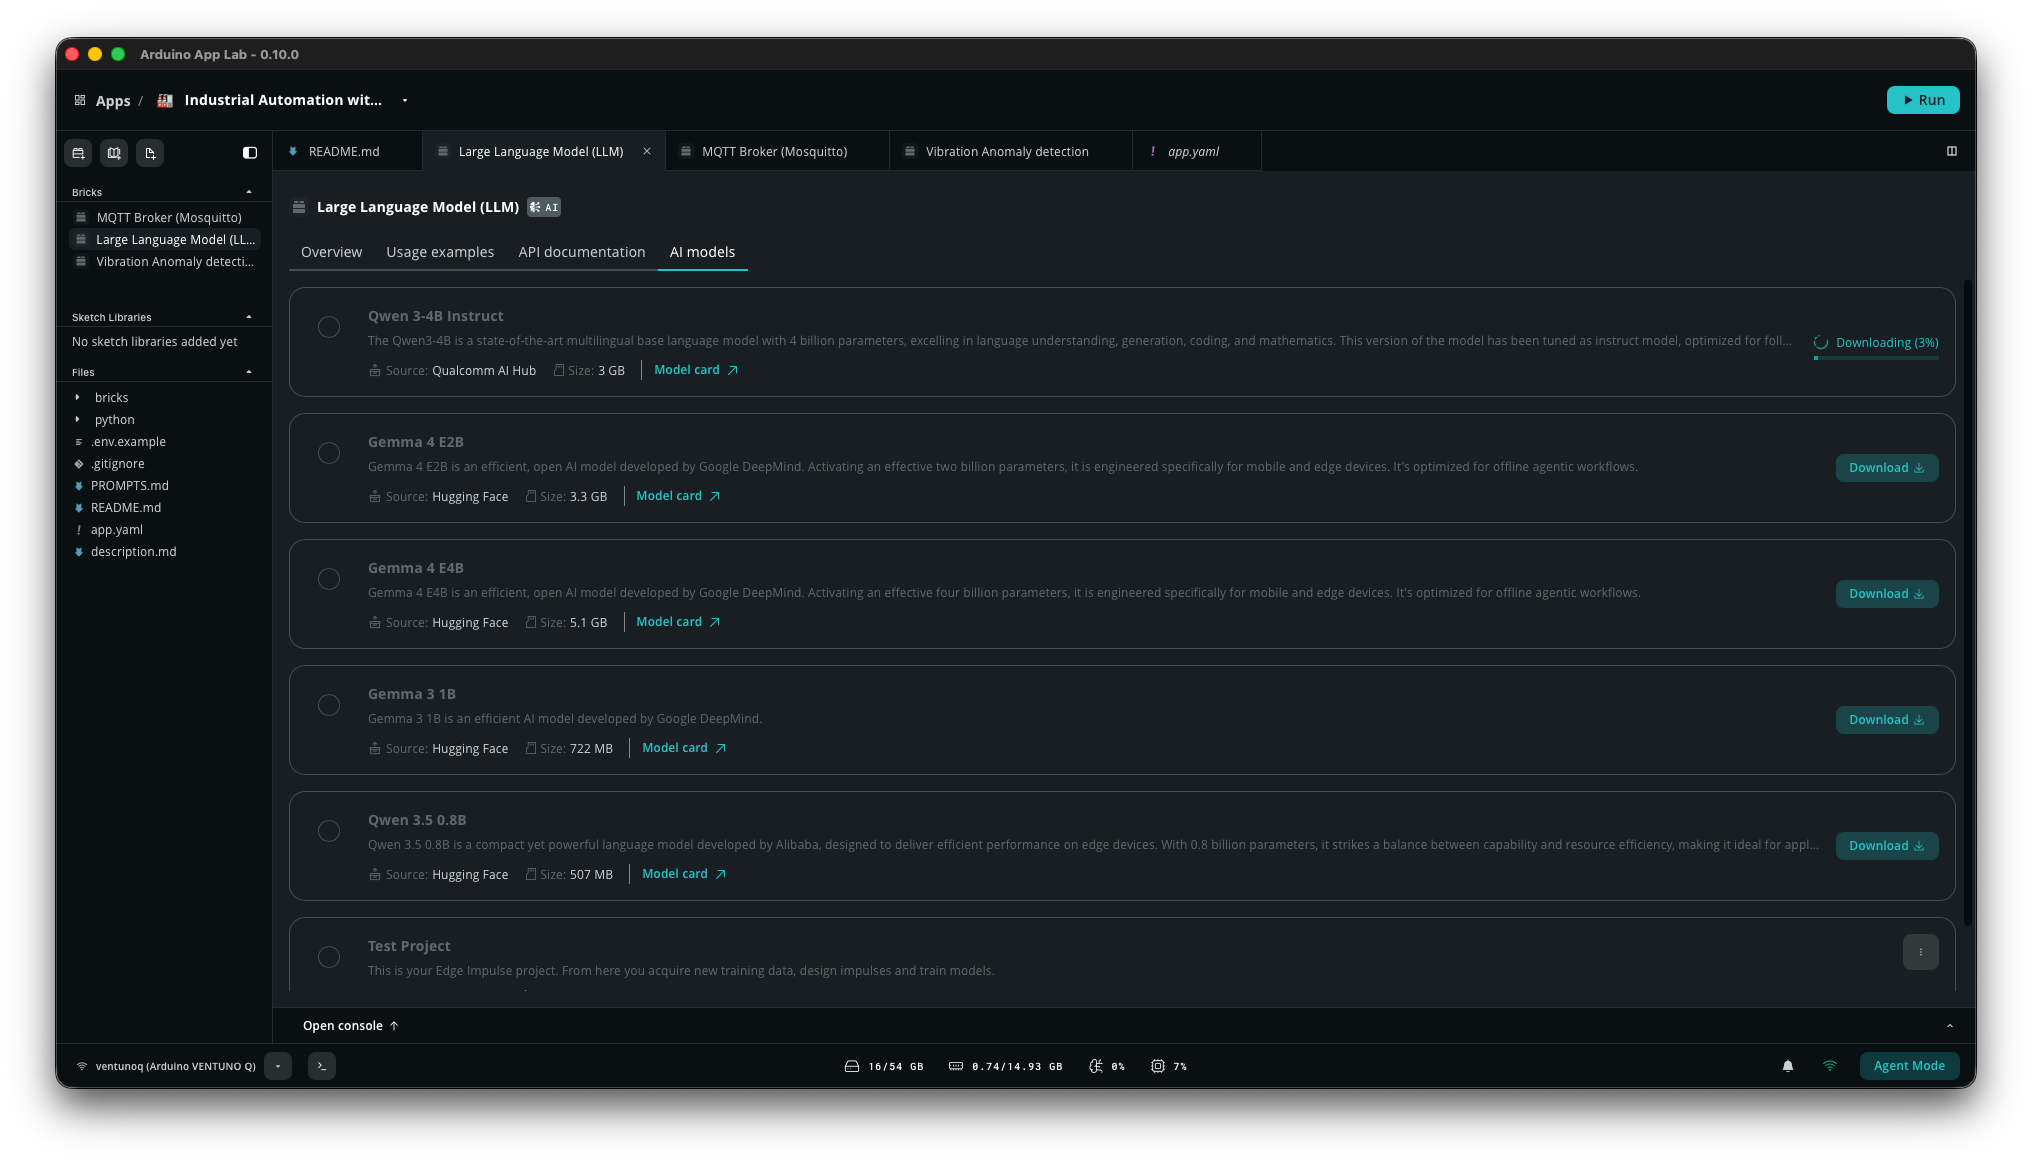Click the add sketch library icon
This screenshot has height=1162, width=2032.
tap(114, 153)
